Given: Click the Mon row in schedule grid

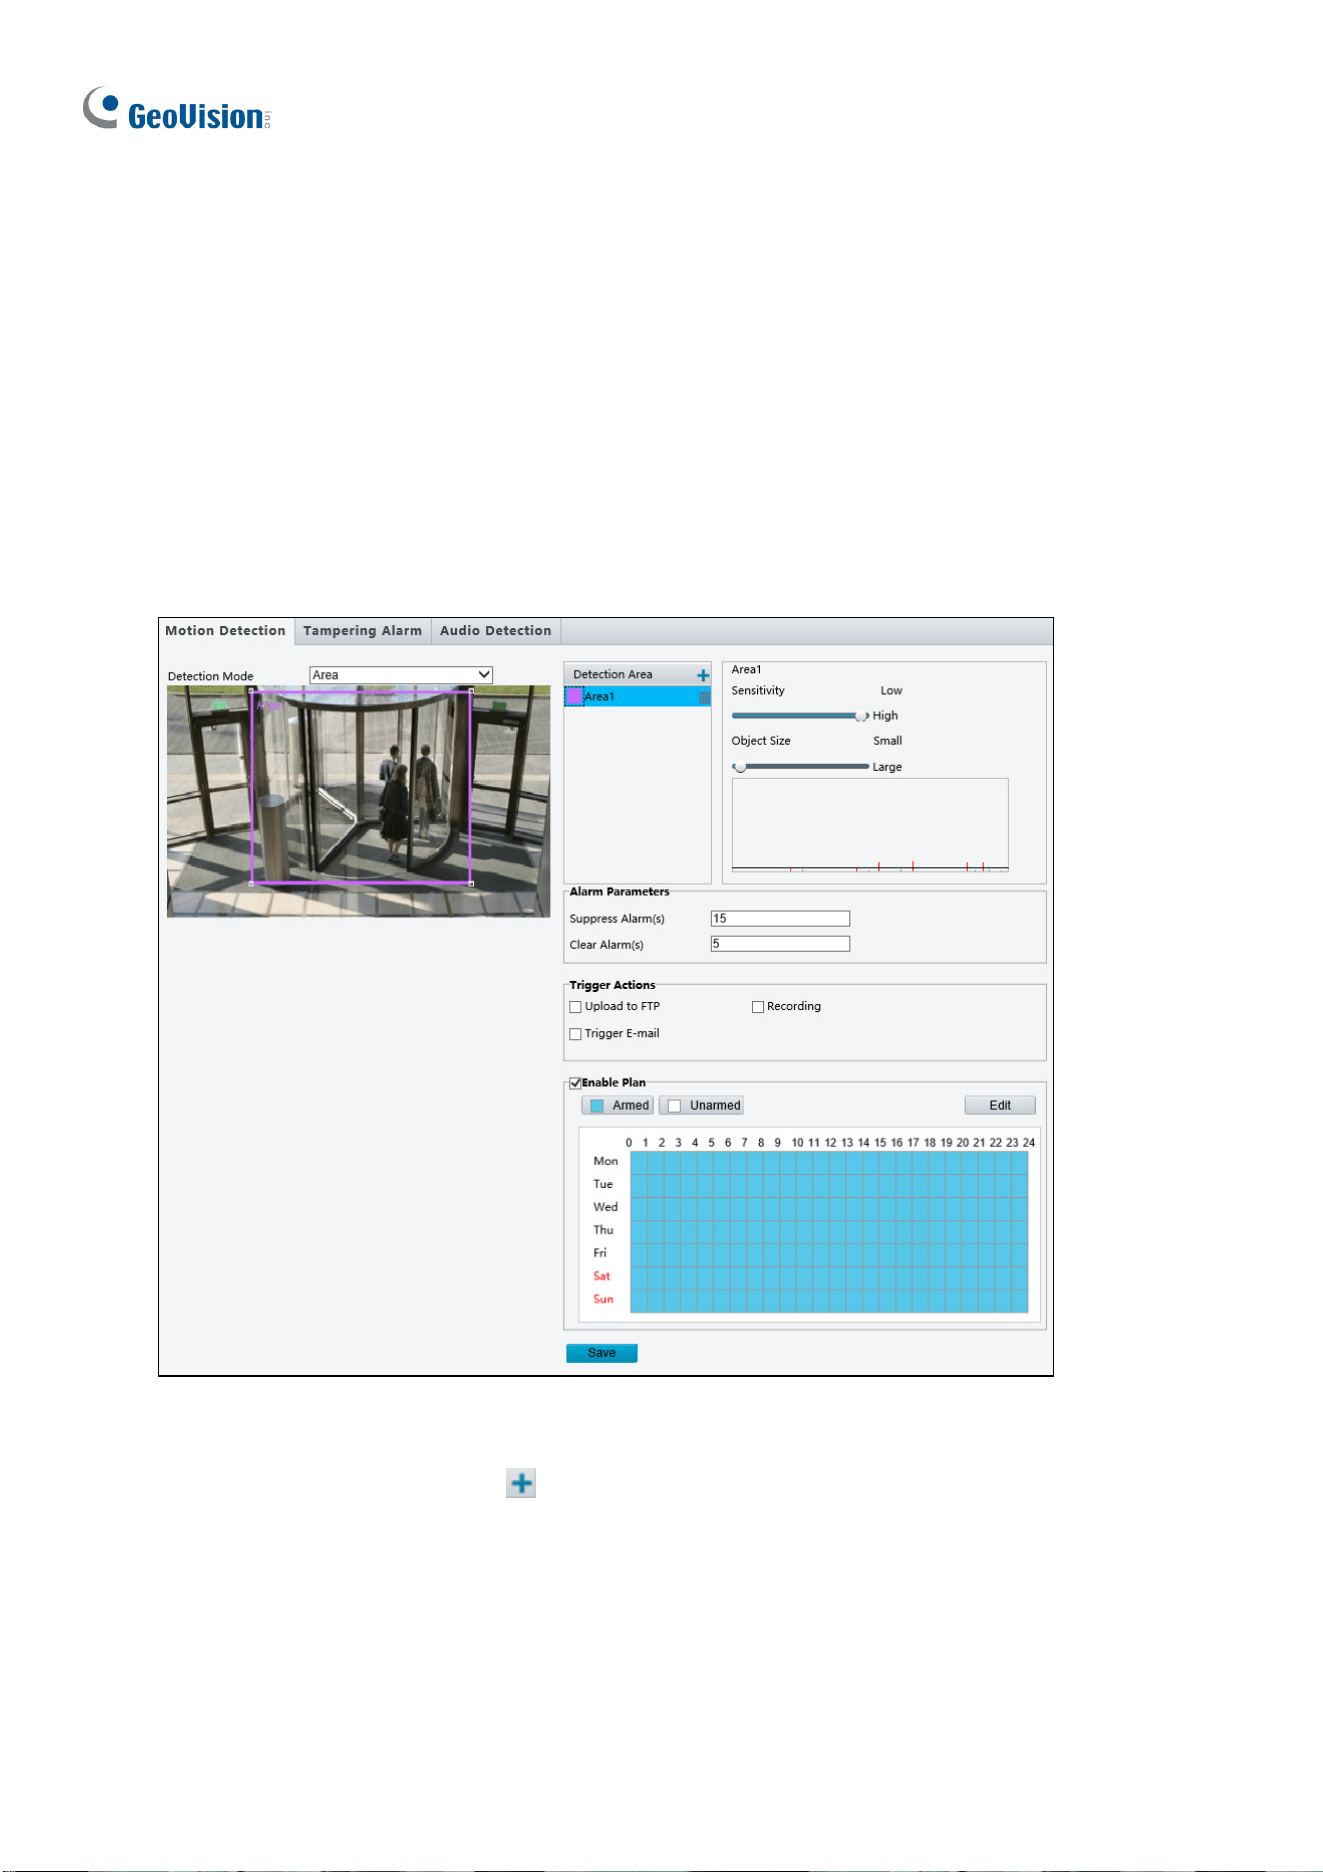Looking at the screenshot, I should 829,1162.
